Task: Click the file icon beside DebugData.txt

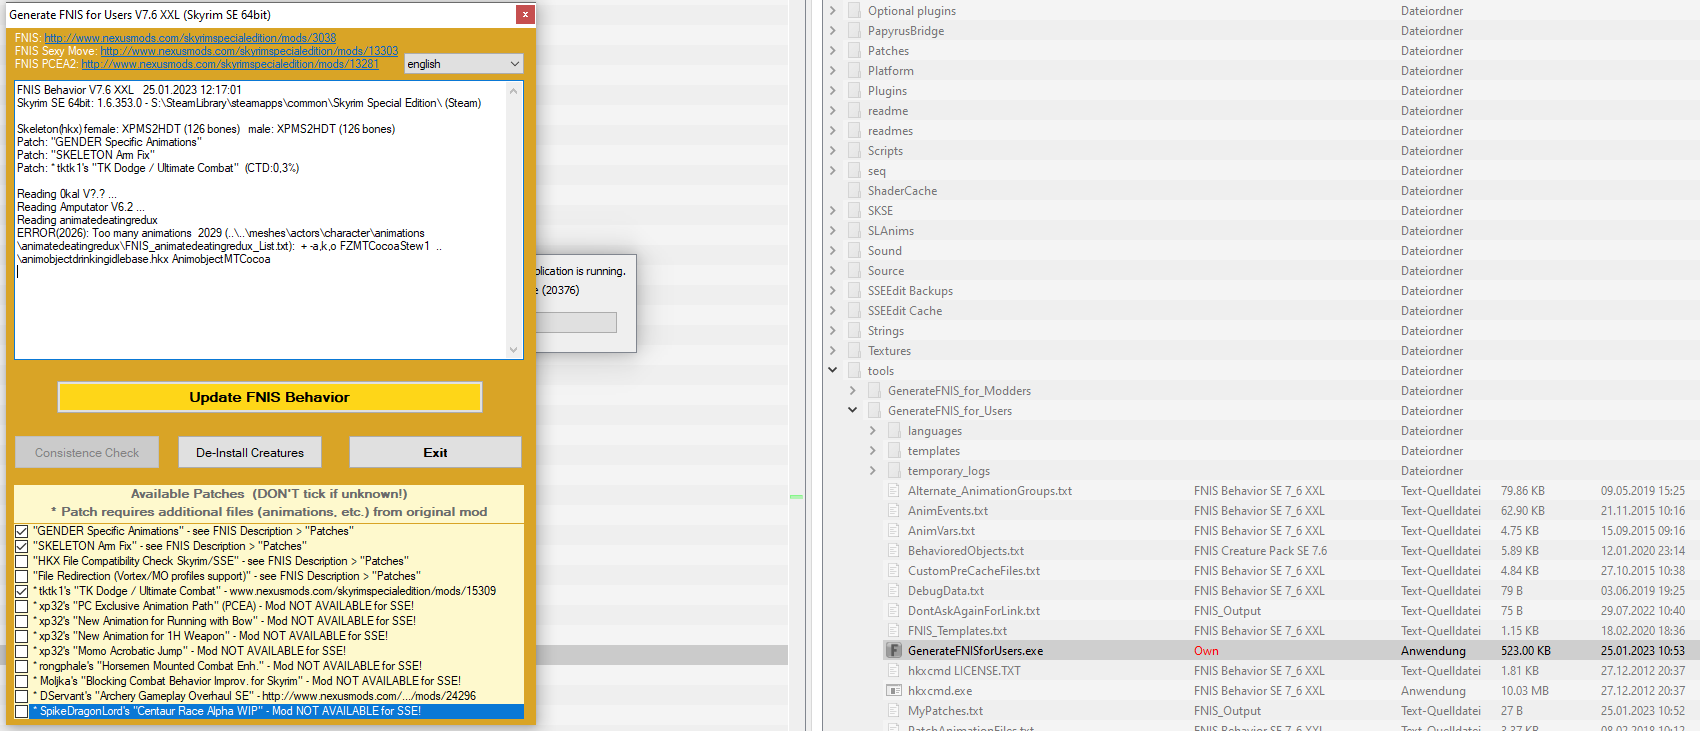Action: coord(894,591)
